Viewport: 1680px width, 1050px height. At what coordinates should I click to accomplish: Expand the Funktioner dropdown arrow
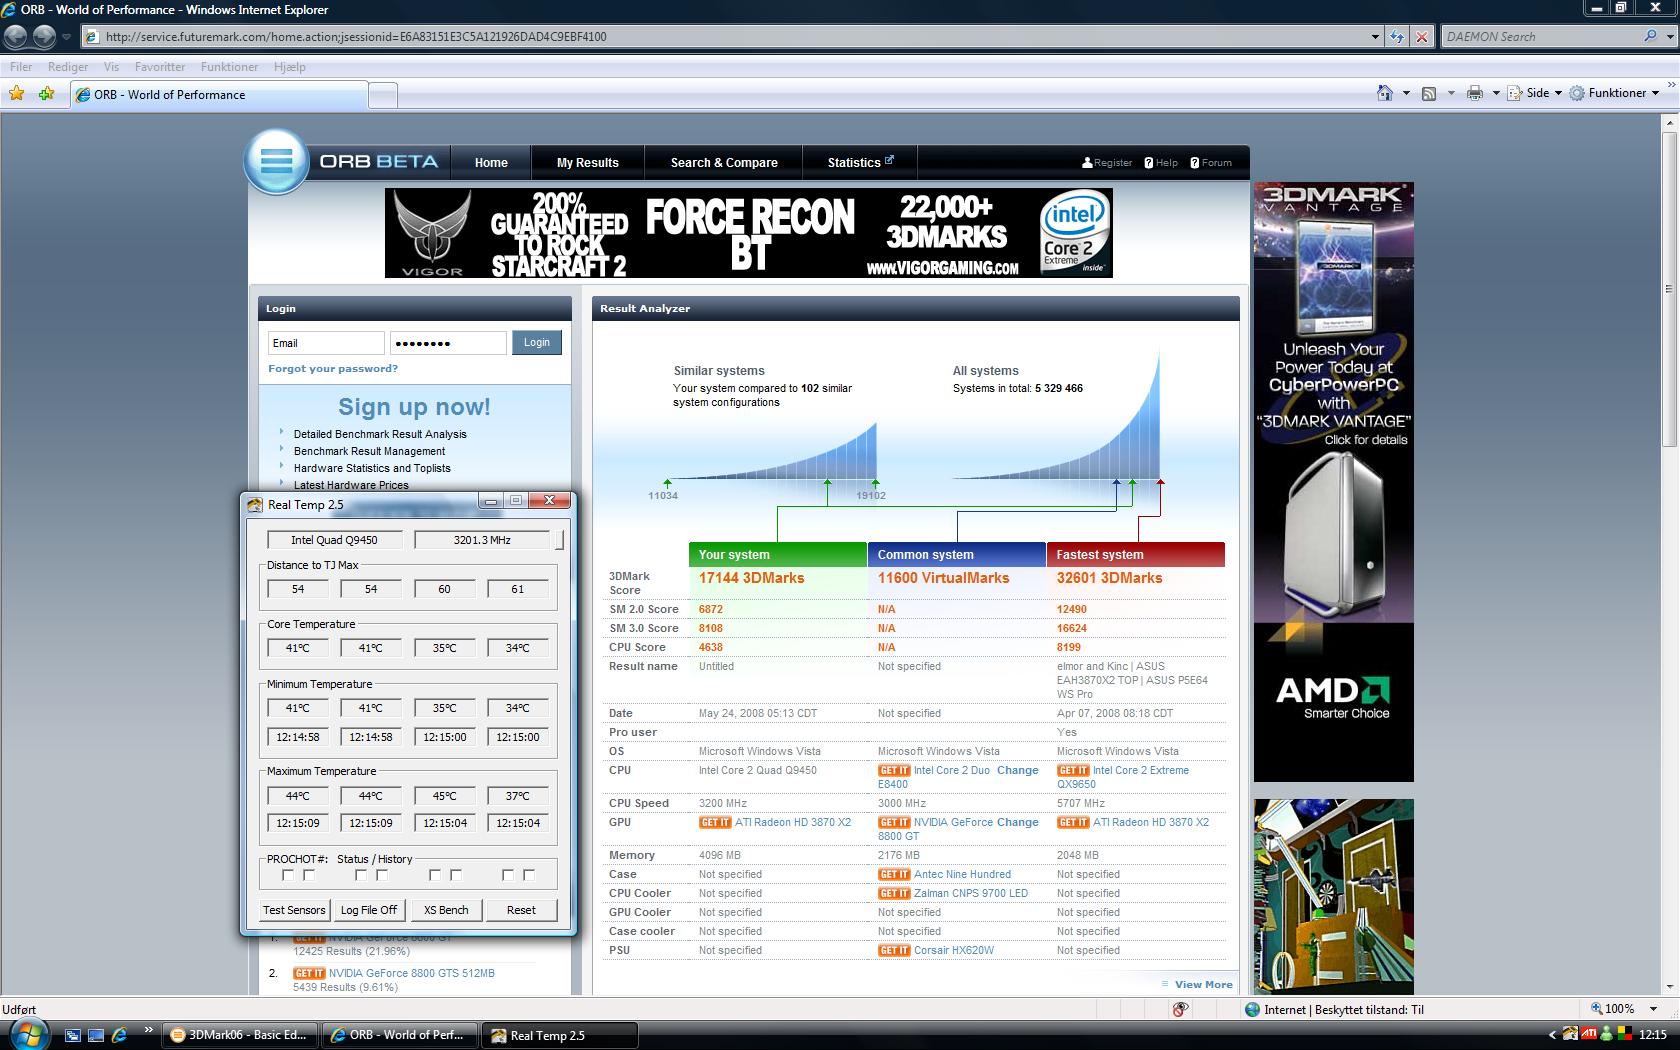click(1655, 93)
